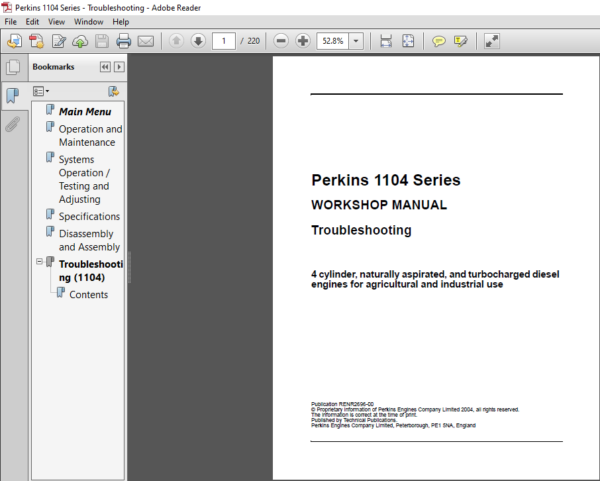This screenshot has width=600, height=481.
Task: Click the Bookmarks panel ribbon icon
Action: tap(13, 96)
